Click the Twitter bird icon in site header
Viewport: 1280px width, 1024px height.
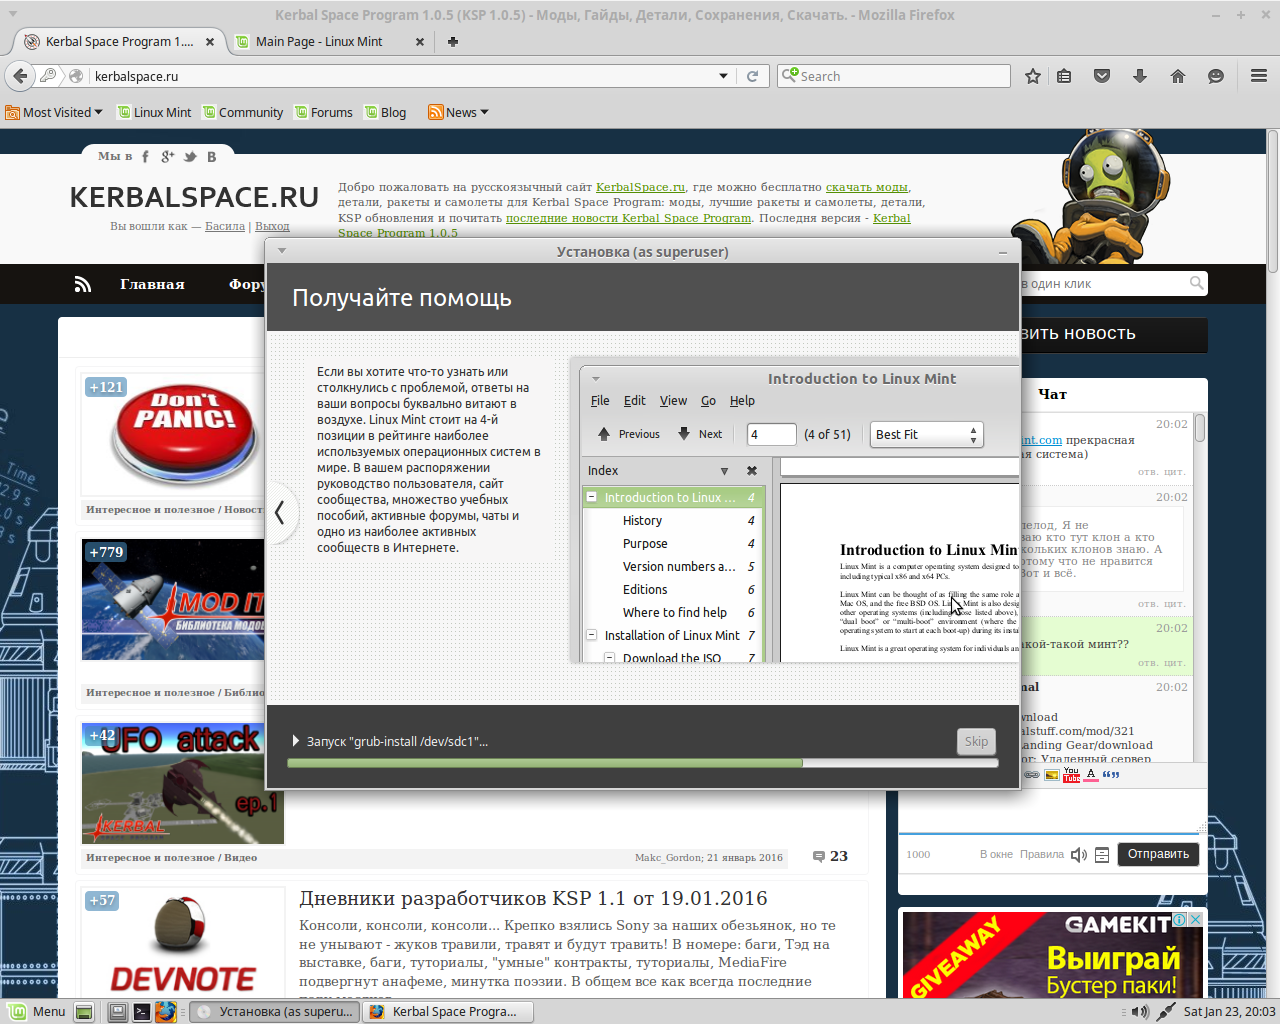(x=190, y=156)
